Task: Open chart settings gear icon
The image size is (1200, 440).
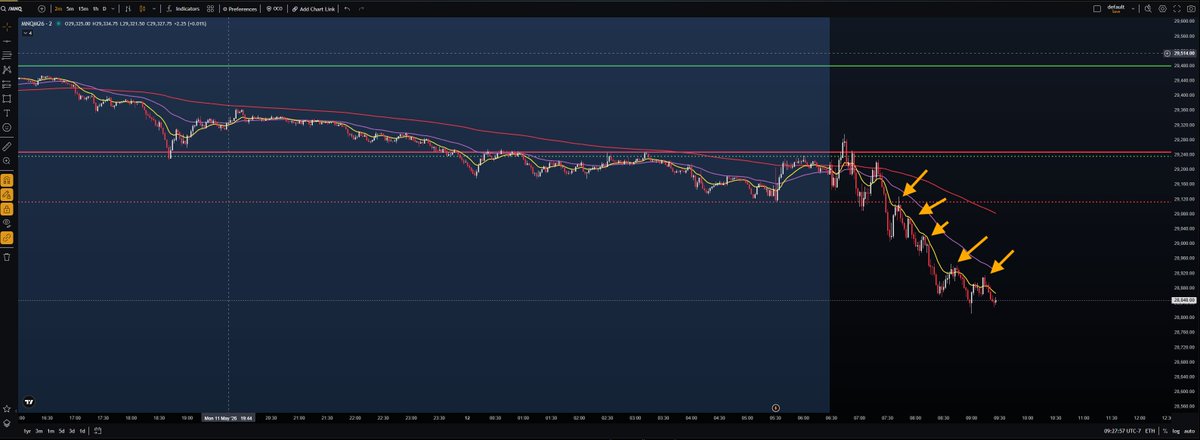Action: pos(1162,9)
